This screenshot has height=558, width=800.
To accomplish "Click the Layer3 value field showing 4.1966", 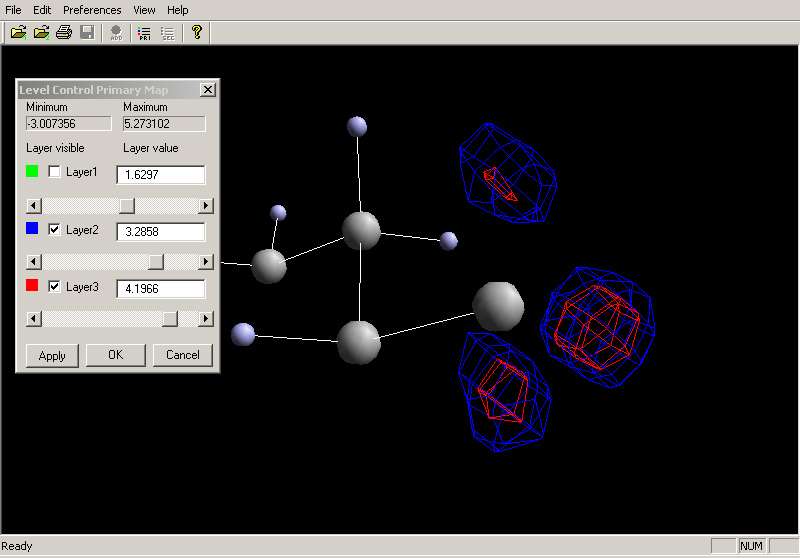I will pos(161,289).
